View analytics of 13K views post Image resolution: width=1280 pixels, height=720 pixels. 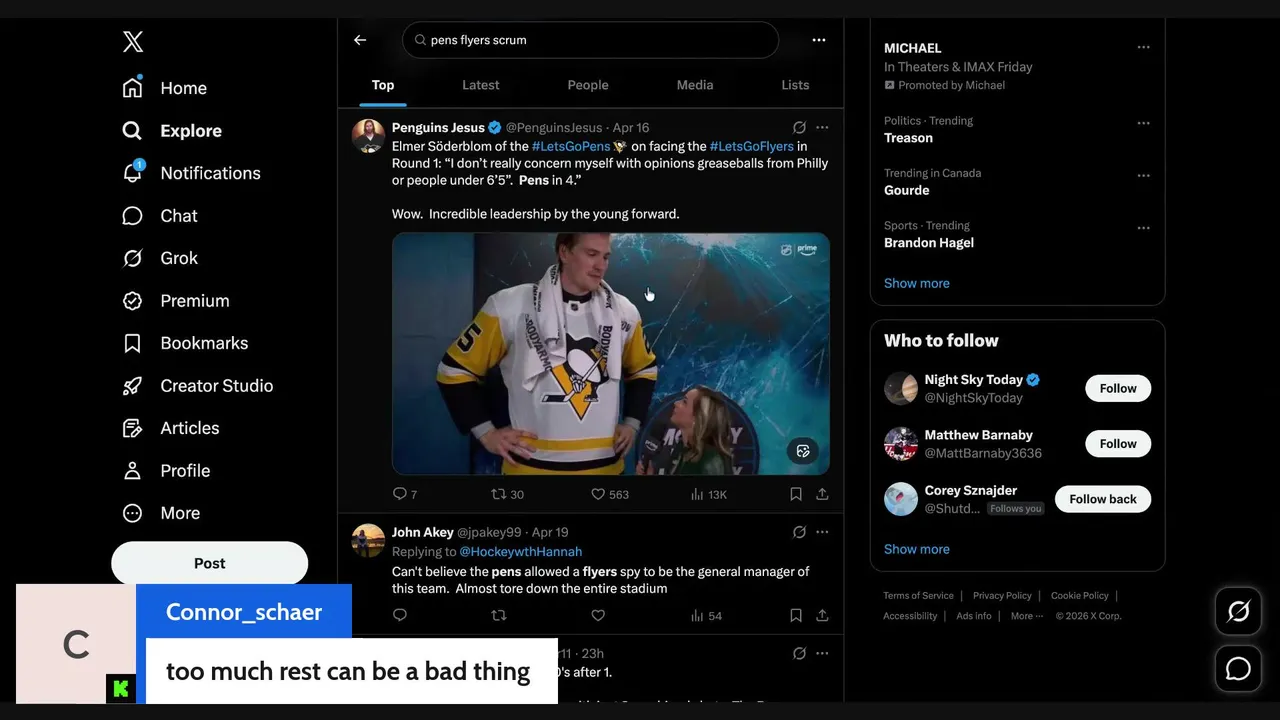[709, 494]
